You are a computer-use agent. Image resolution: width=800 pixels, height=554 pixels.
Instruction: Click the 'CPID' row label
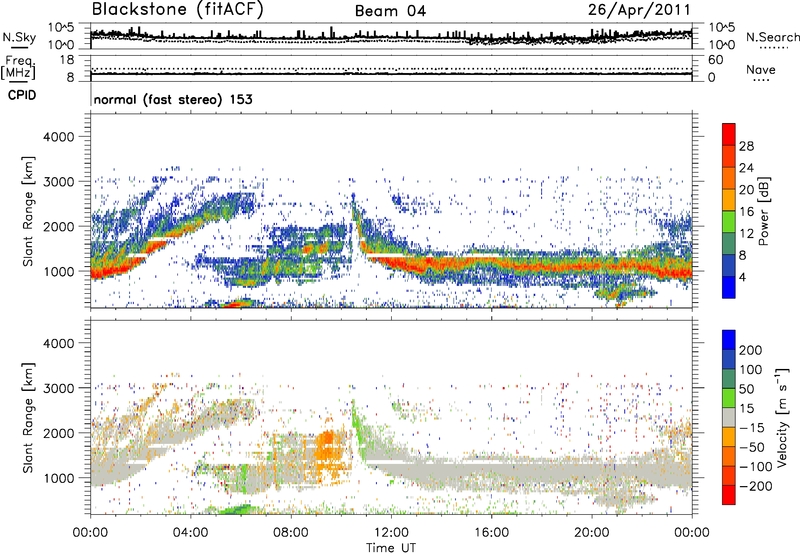pyautogui.click(x=22, y=95)
